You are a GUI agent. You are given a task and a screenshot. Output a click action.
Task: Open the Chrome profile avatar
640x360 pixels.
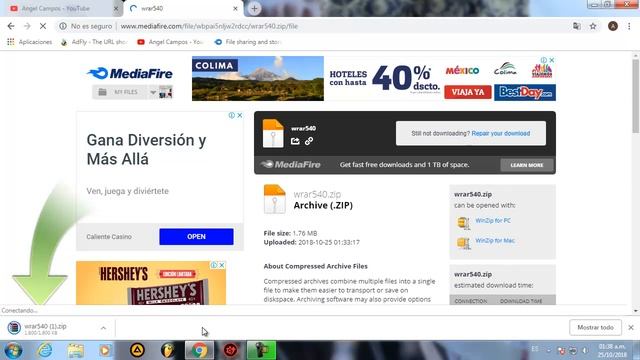point(613,26)
